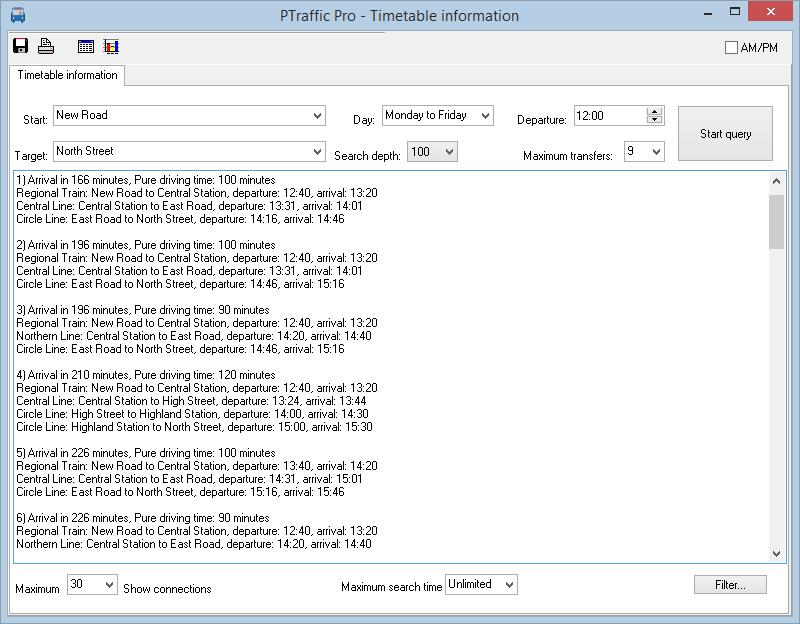Click the Start query button
The height and width of the screenshot is (624, 800).
(x=725, y=134)
